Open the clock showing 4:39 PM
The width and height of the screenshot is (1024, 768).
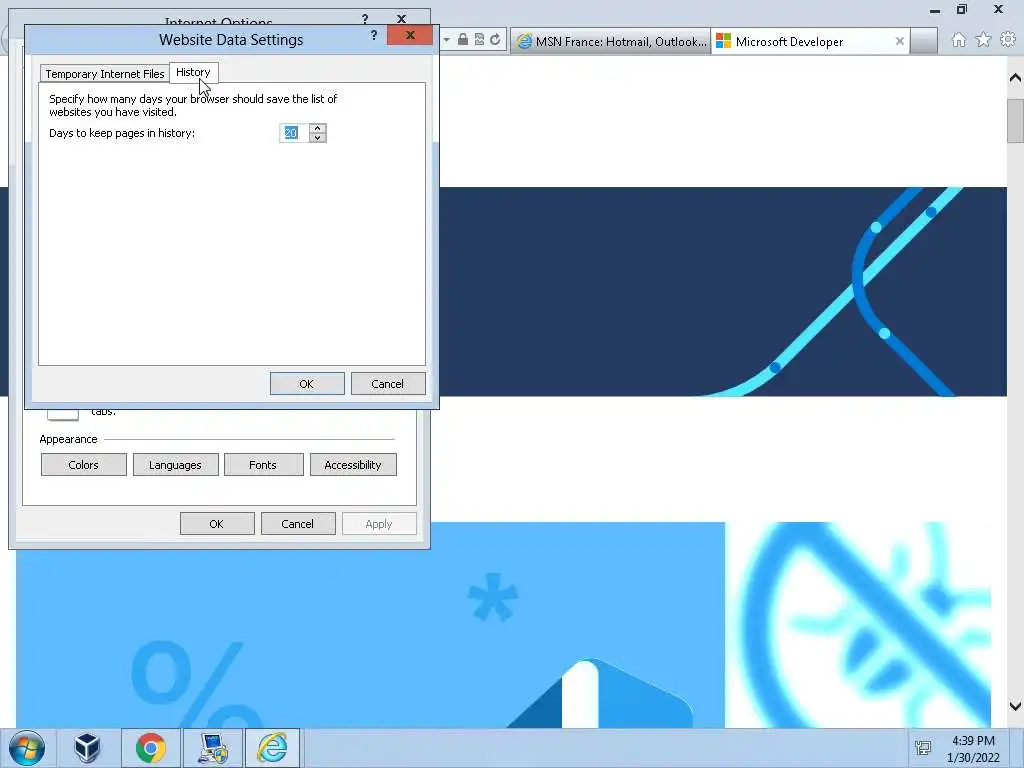click(973, 748)
